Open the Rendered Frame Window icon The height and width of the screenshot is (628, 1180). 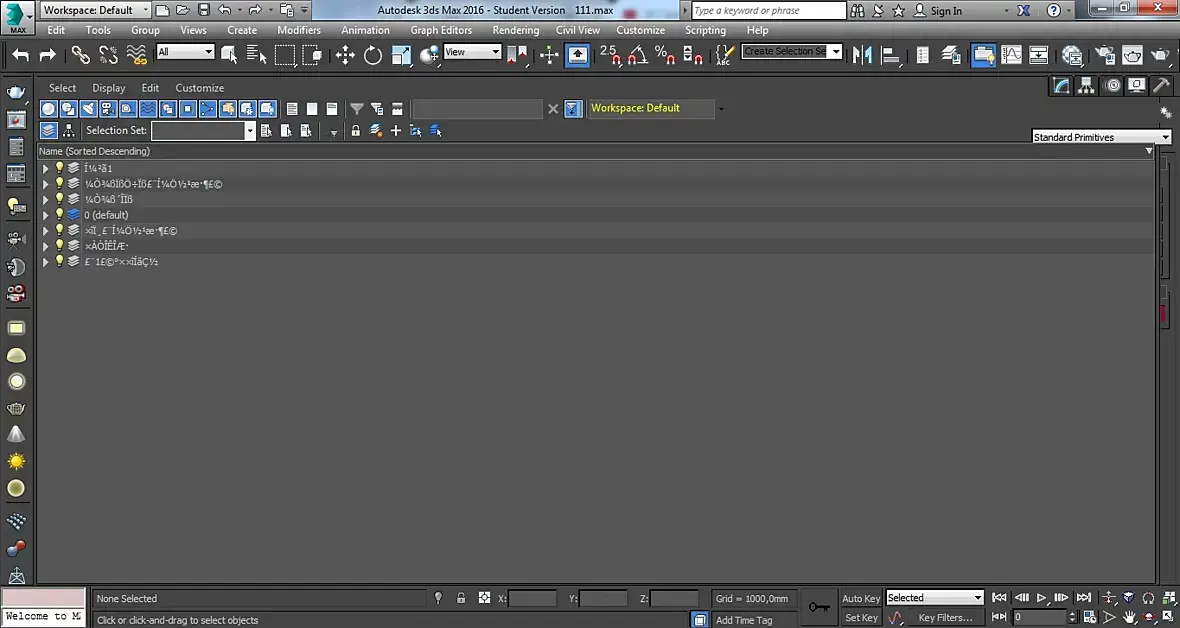[x=1133, y=55]
